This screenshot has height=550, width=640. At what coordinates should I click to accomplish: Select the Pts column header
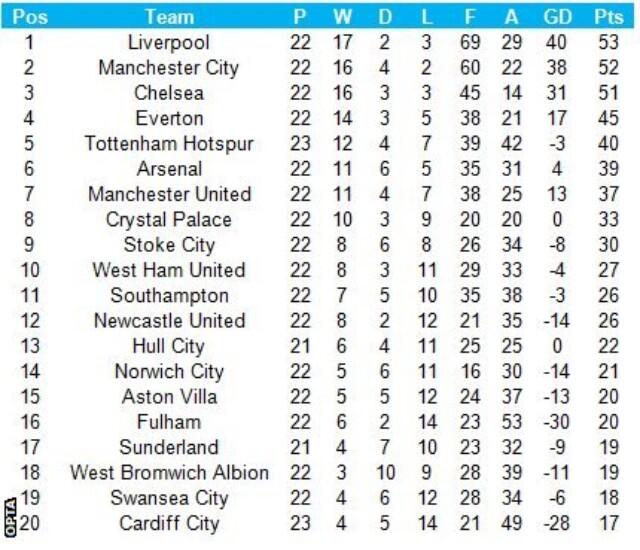tap(607, 17)
